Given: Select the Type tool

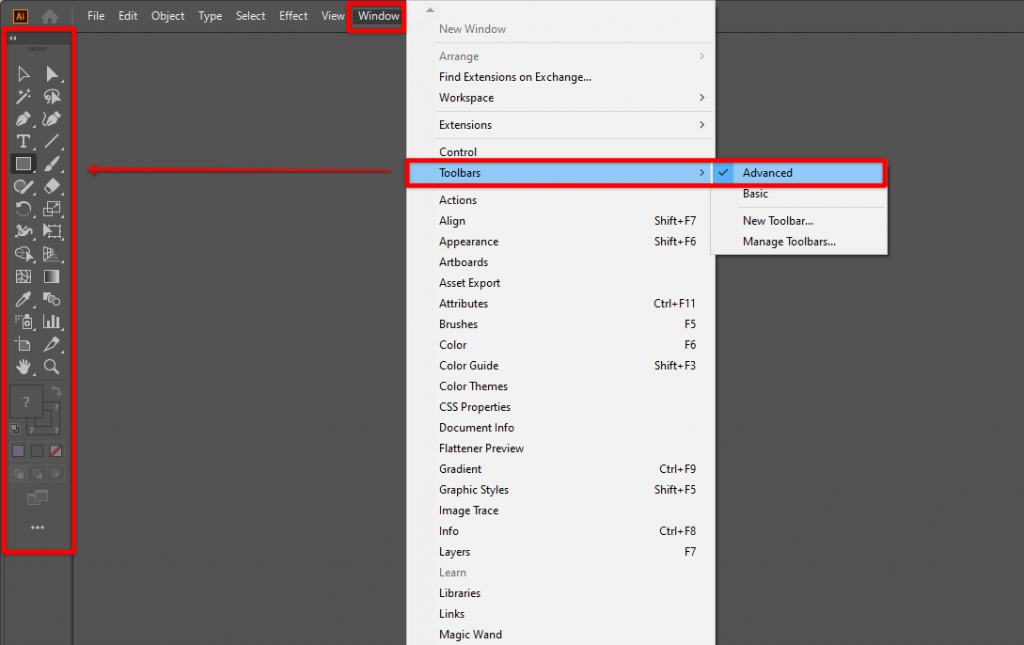Looking at the screenshot, I should pyautogui.click(x=24, y=142).
